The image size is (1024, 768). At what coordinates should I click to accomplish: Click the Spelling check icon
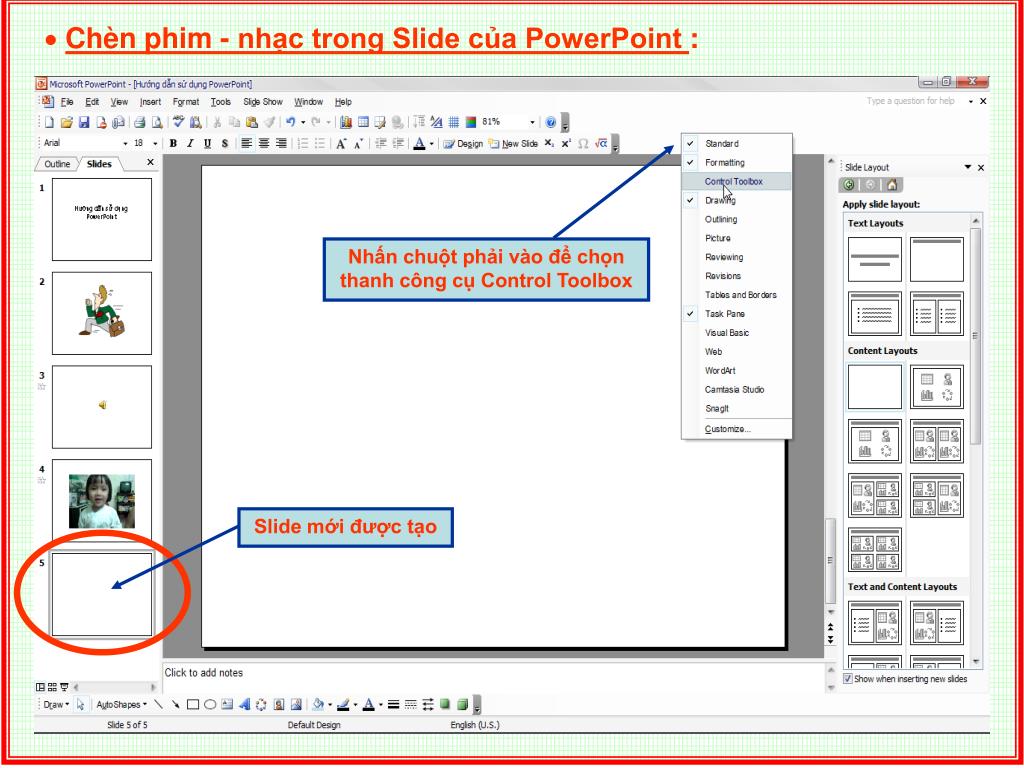point(178,122)
